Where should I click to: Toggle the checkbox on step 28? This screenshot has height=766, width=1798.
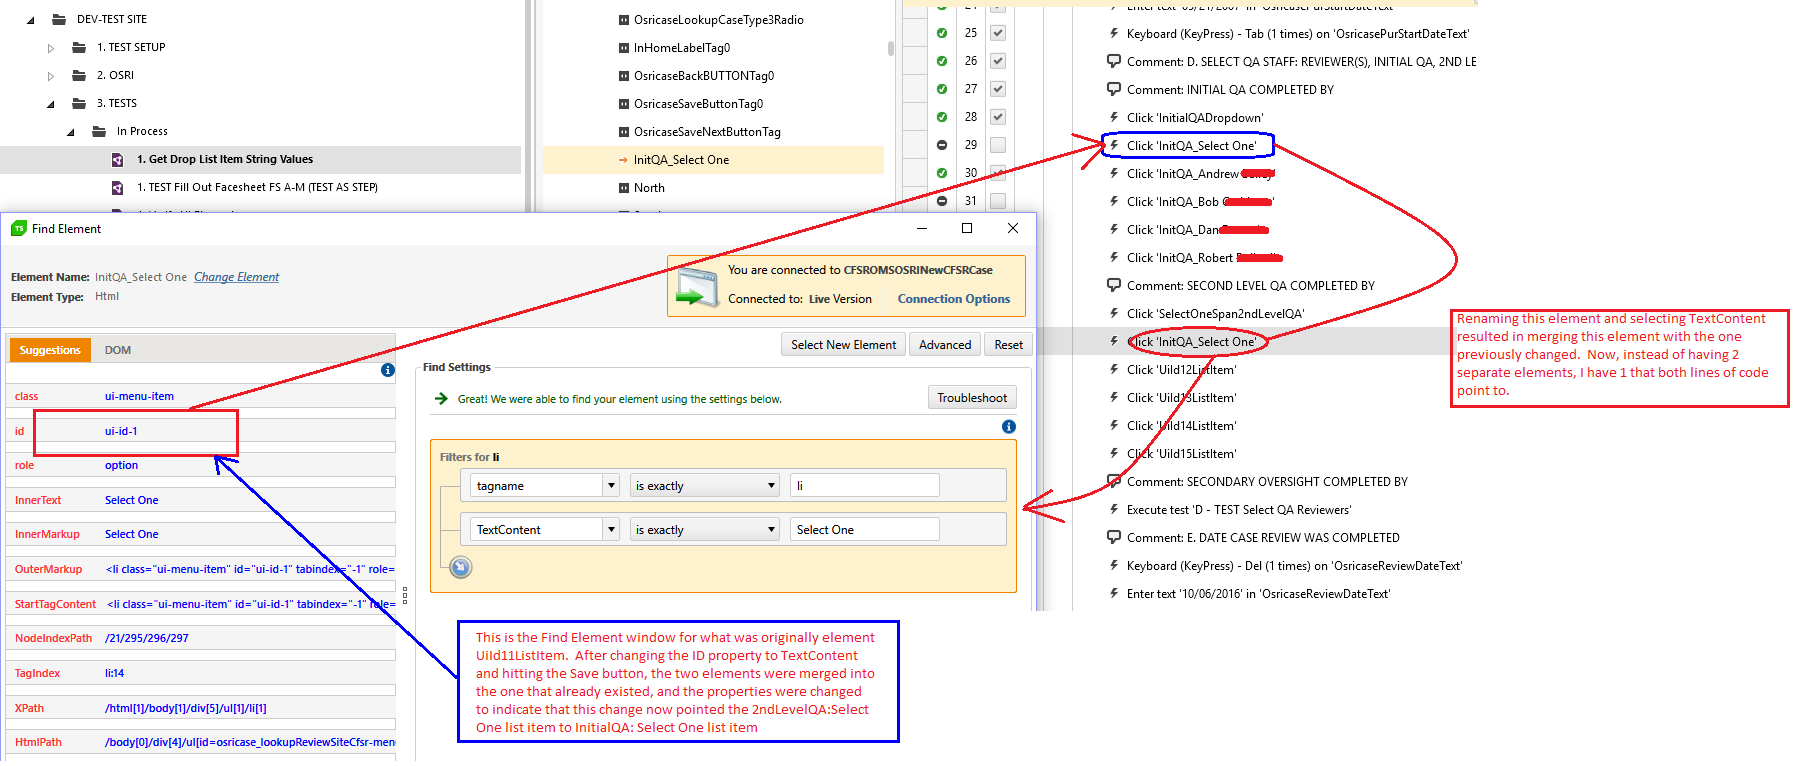(x=997, y=117)
